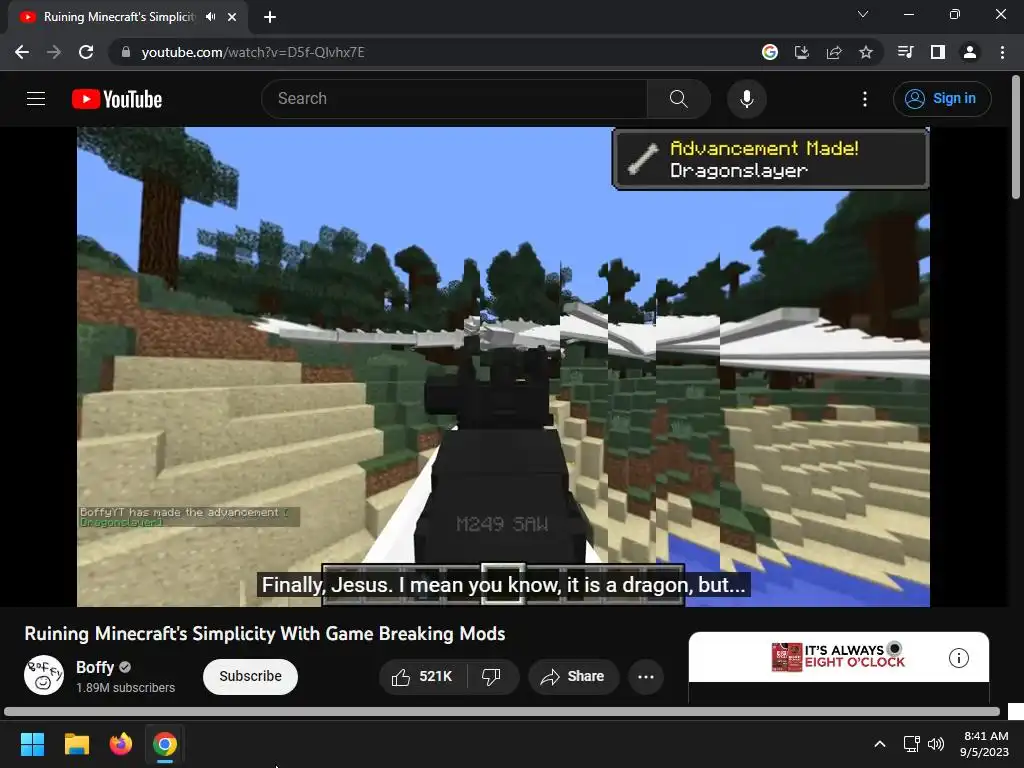1024x768 pixels.
Task: Dislike this video
Action: [x=491, y=677]
